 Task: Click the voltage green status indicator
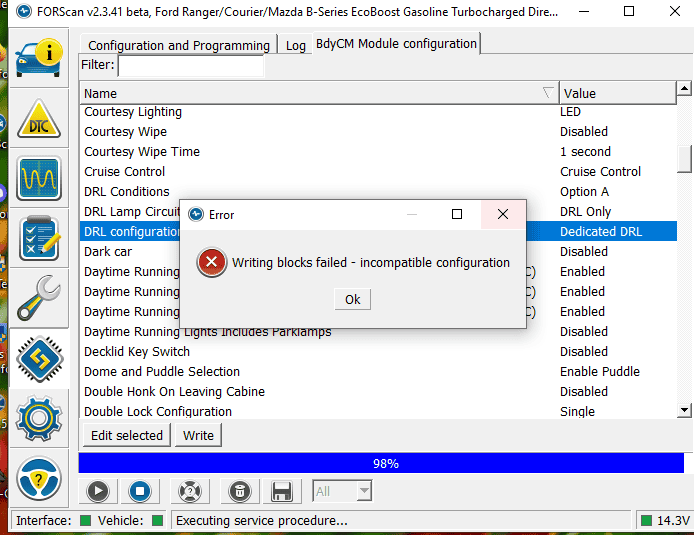coord(646,520)
